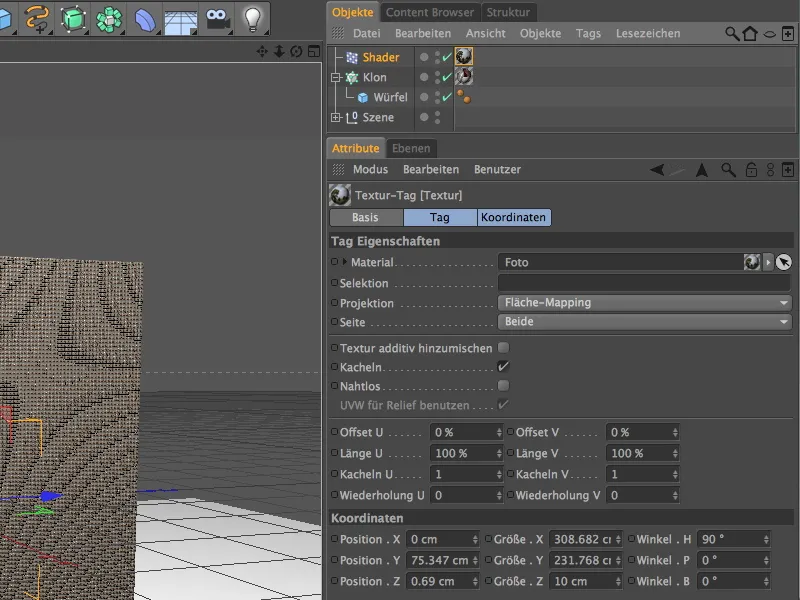Open the Benutzer menu
Image resolution: width=800 pixels, height=600 pixels.
[497, 169]
